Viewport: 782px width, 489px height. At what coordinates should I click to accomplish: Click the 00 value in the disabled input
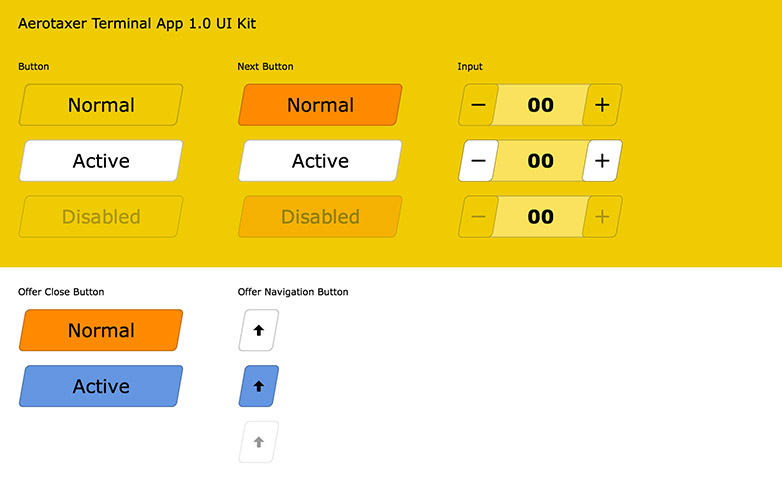coord(540,217)
